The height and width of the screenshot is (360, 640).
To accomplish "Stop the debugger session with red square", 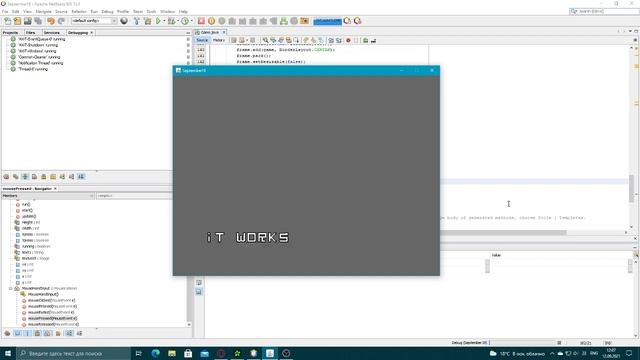I will (x=201, y=21).
